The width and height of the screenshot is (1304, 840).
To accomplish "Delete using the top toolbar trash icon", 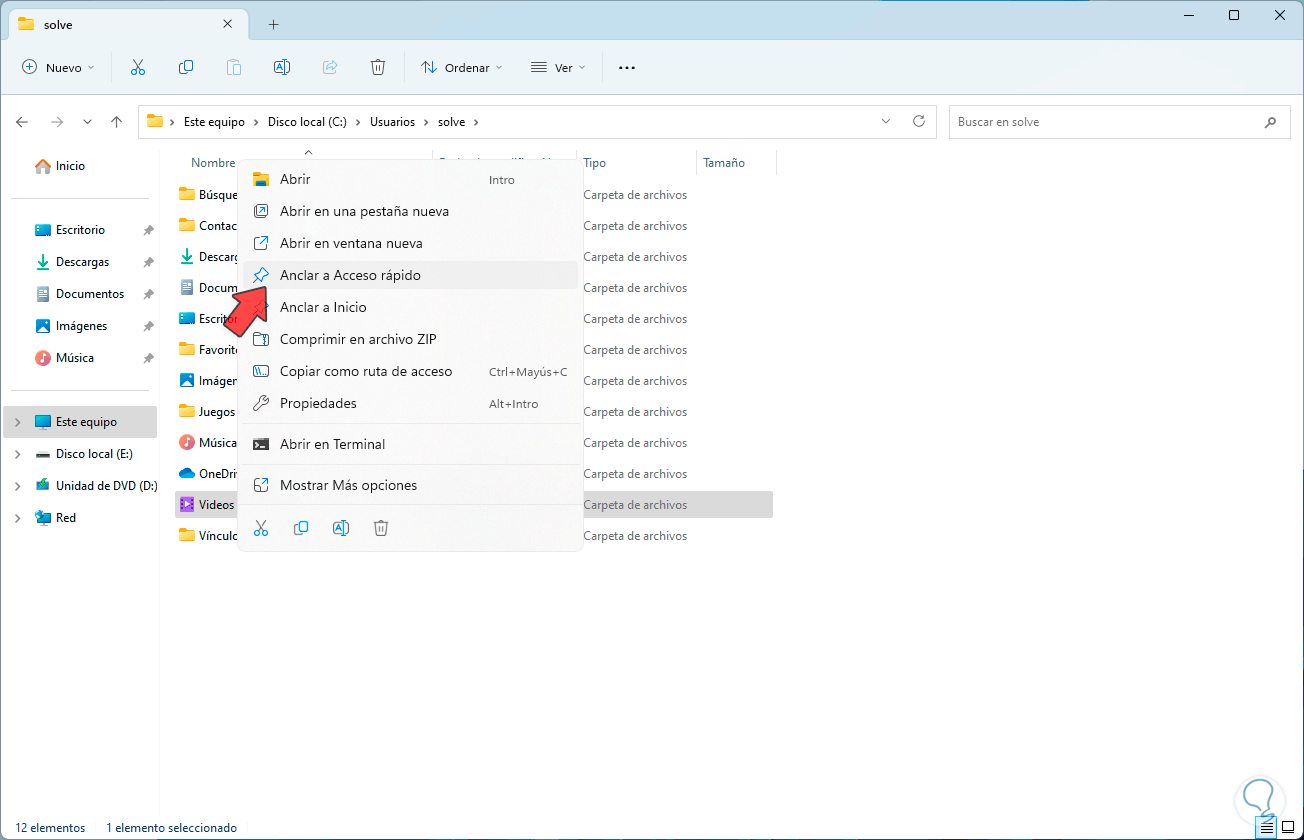I will [378, 67].
